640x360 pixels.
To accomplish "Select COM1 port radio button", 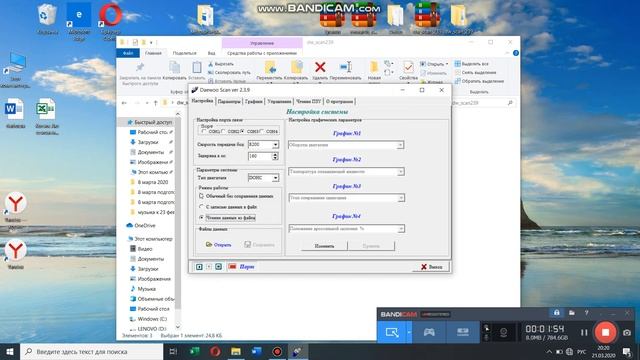I will 204,131.
